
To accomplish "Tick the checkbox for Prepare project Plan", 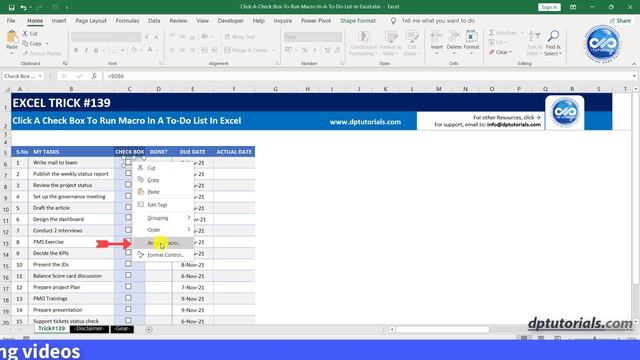I will (x=128, y=287).
